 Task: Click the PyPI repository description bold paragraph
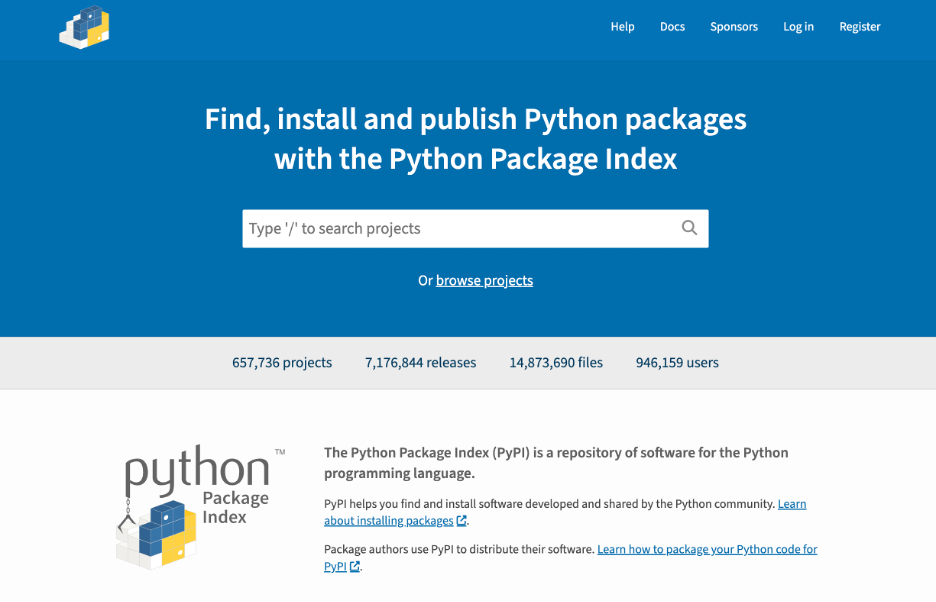(x=556, y=463)
